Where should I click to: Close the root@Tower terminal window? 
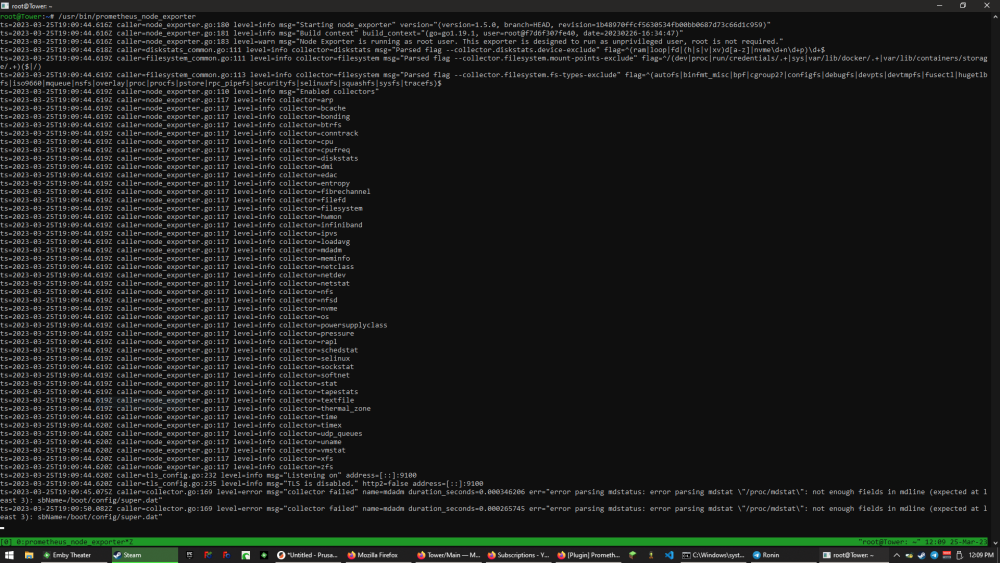(x=987, y=5)
